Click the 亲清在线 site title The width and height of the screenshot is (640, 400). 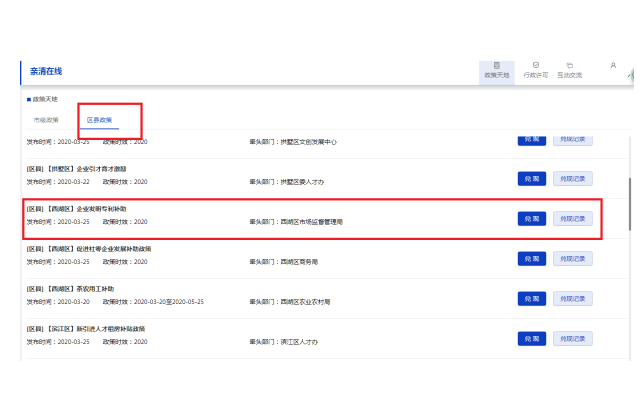[x=46, y=71]
